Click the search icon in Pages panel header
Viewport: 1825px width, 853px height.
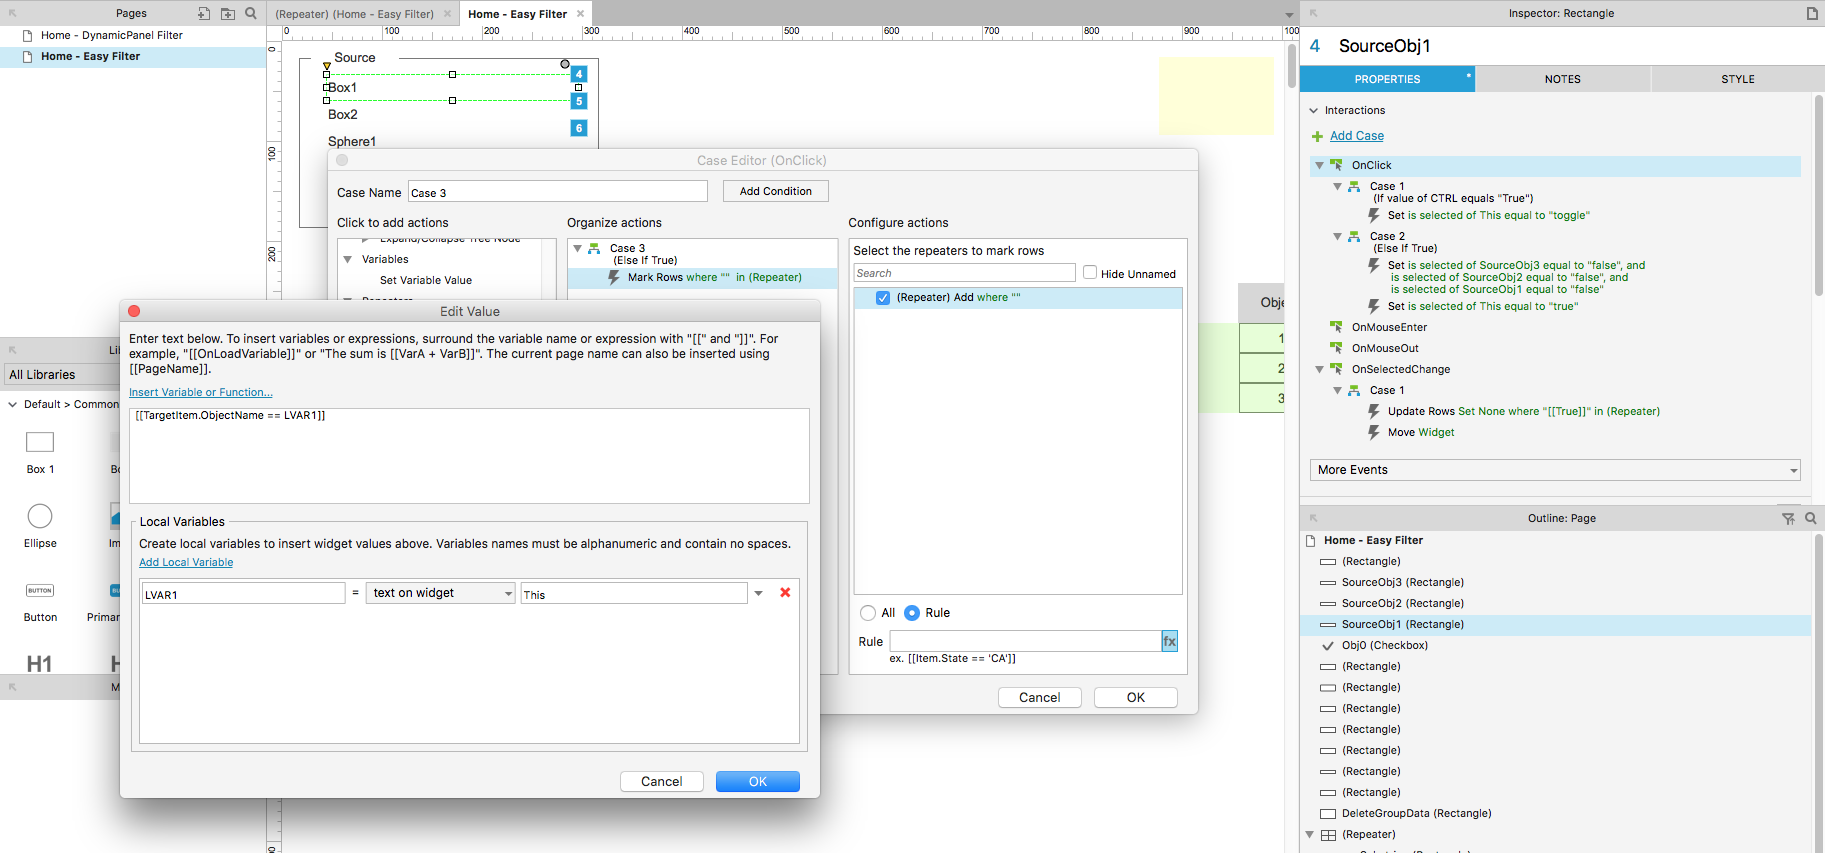point(251,14)
